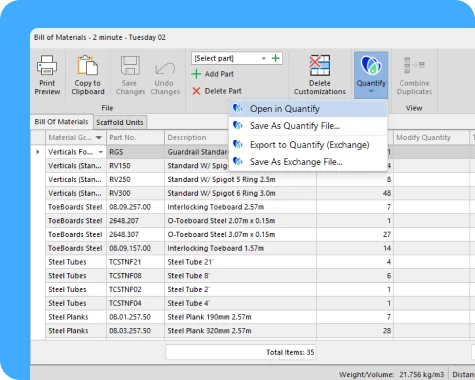Select part number 08.01.257.50 cell
Image resolution: width=475 pixels, height=380 pixels.
click(x=135, y=317)
